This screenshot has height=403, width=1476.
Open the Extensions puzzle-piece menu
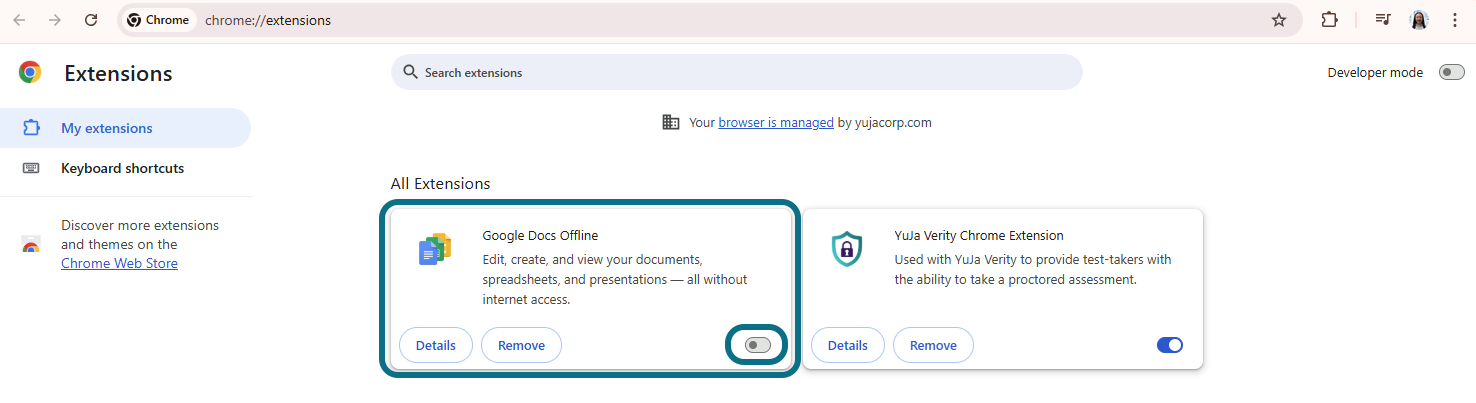(1329, 20)
